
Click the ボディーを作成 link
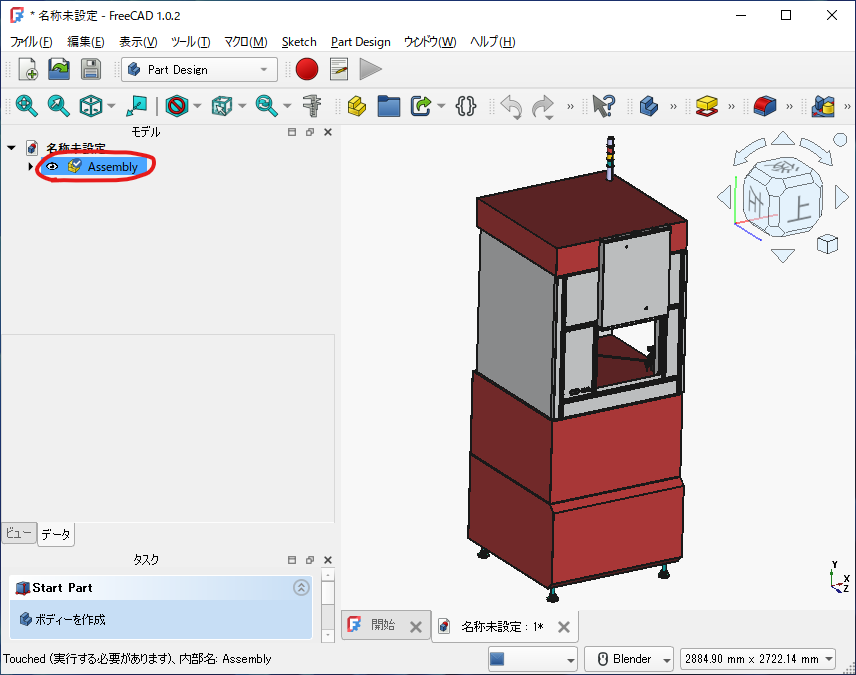[70, 620]
